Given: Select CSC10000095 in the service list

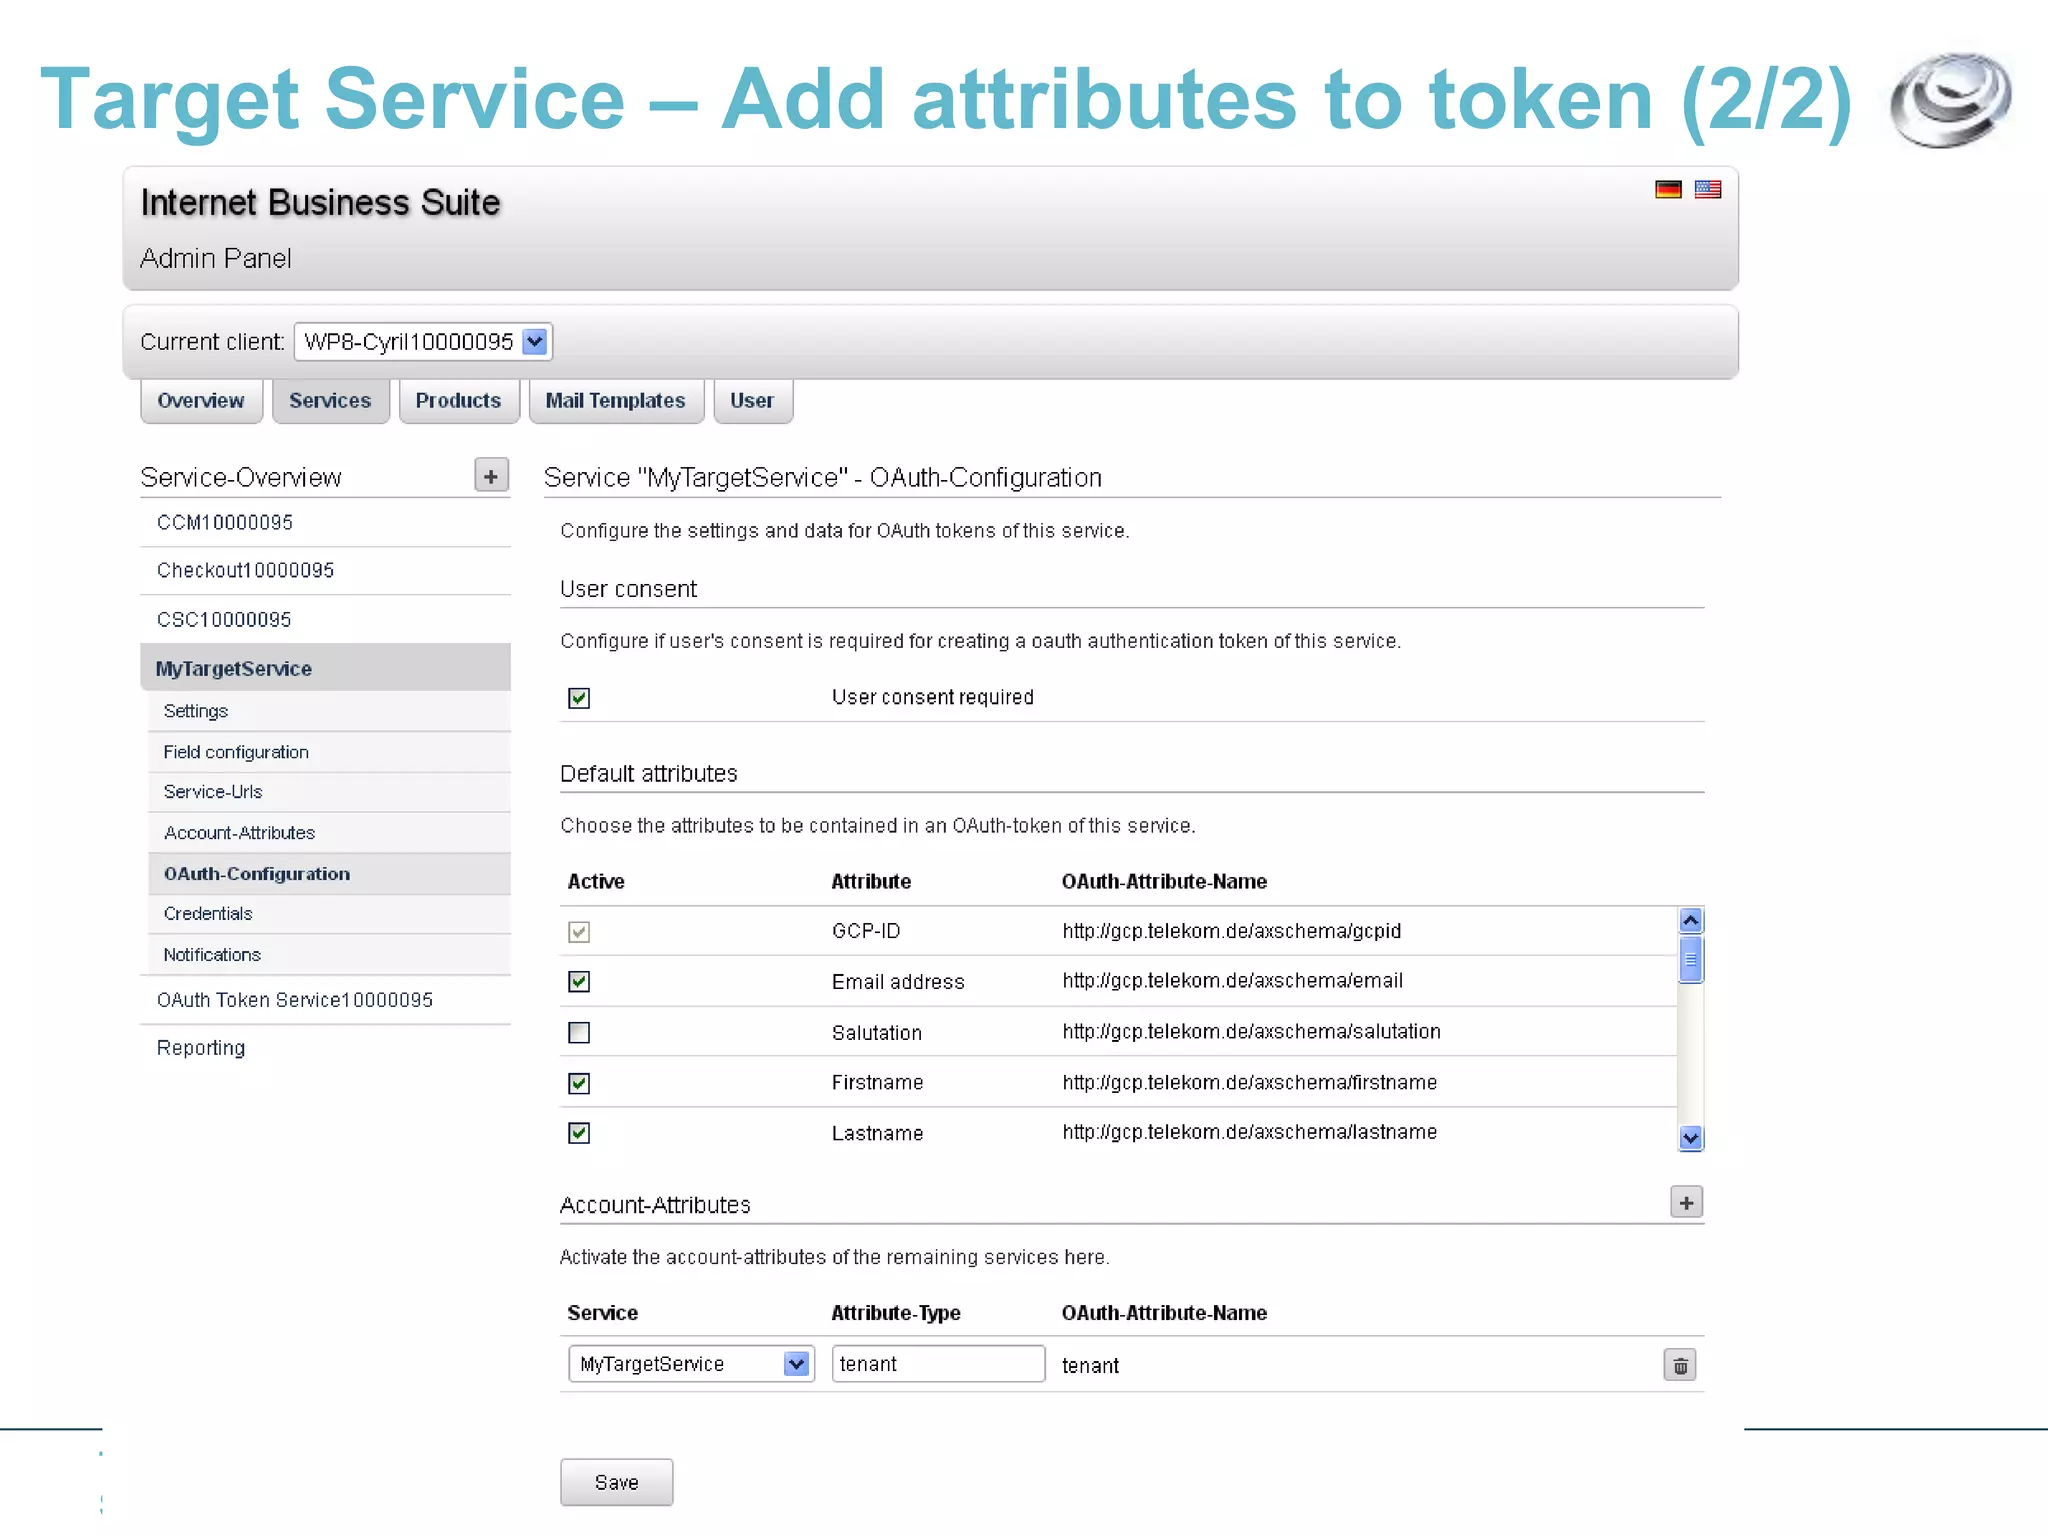Looking at the screenshot, I should point(325,620).
